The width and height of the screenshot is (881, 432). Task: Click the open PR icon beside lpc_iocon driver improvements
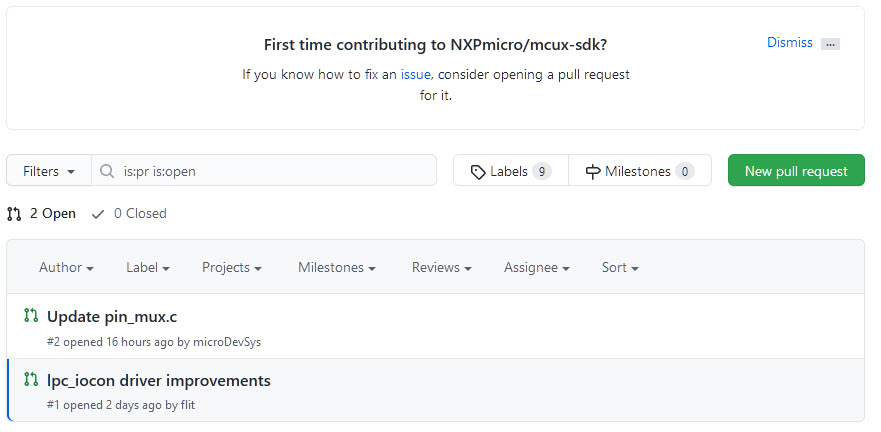[x=31, y=380]
